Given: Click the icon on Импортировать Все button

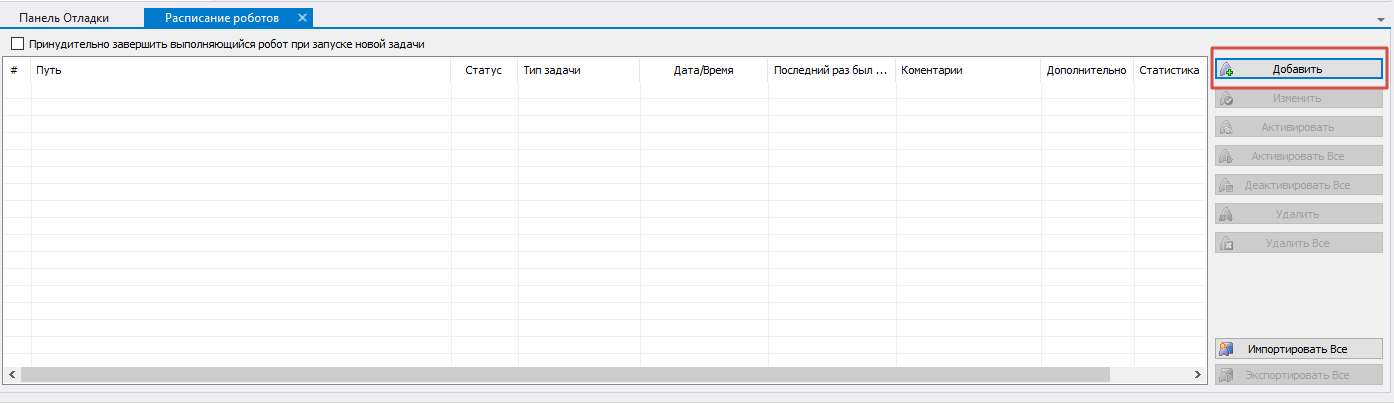Looking at the screenshot, I should coord(1226,349).
